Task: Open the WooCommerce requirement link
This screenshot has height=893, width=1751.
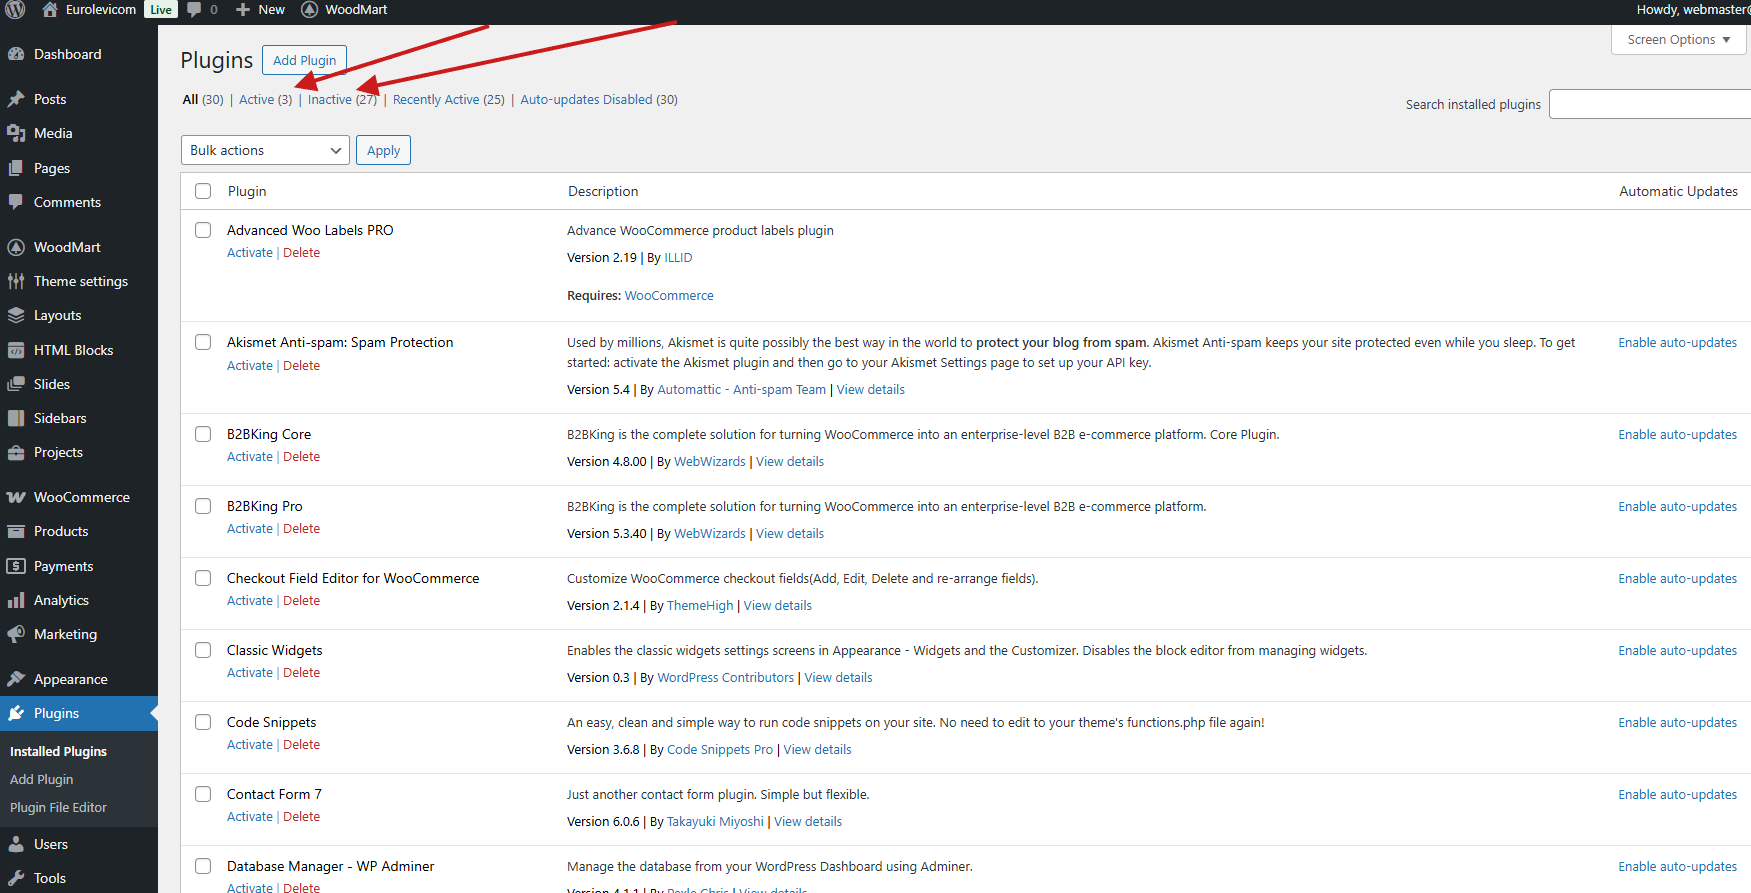Action: [669, 295]
